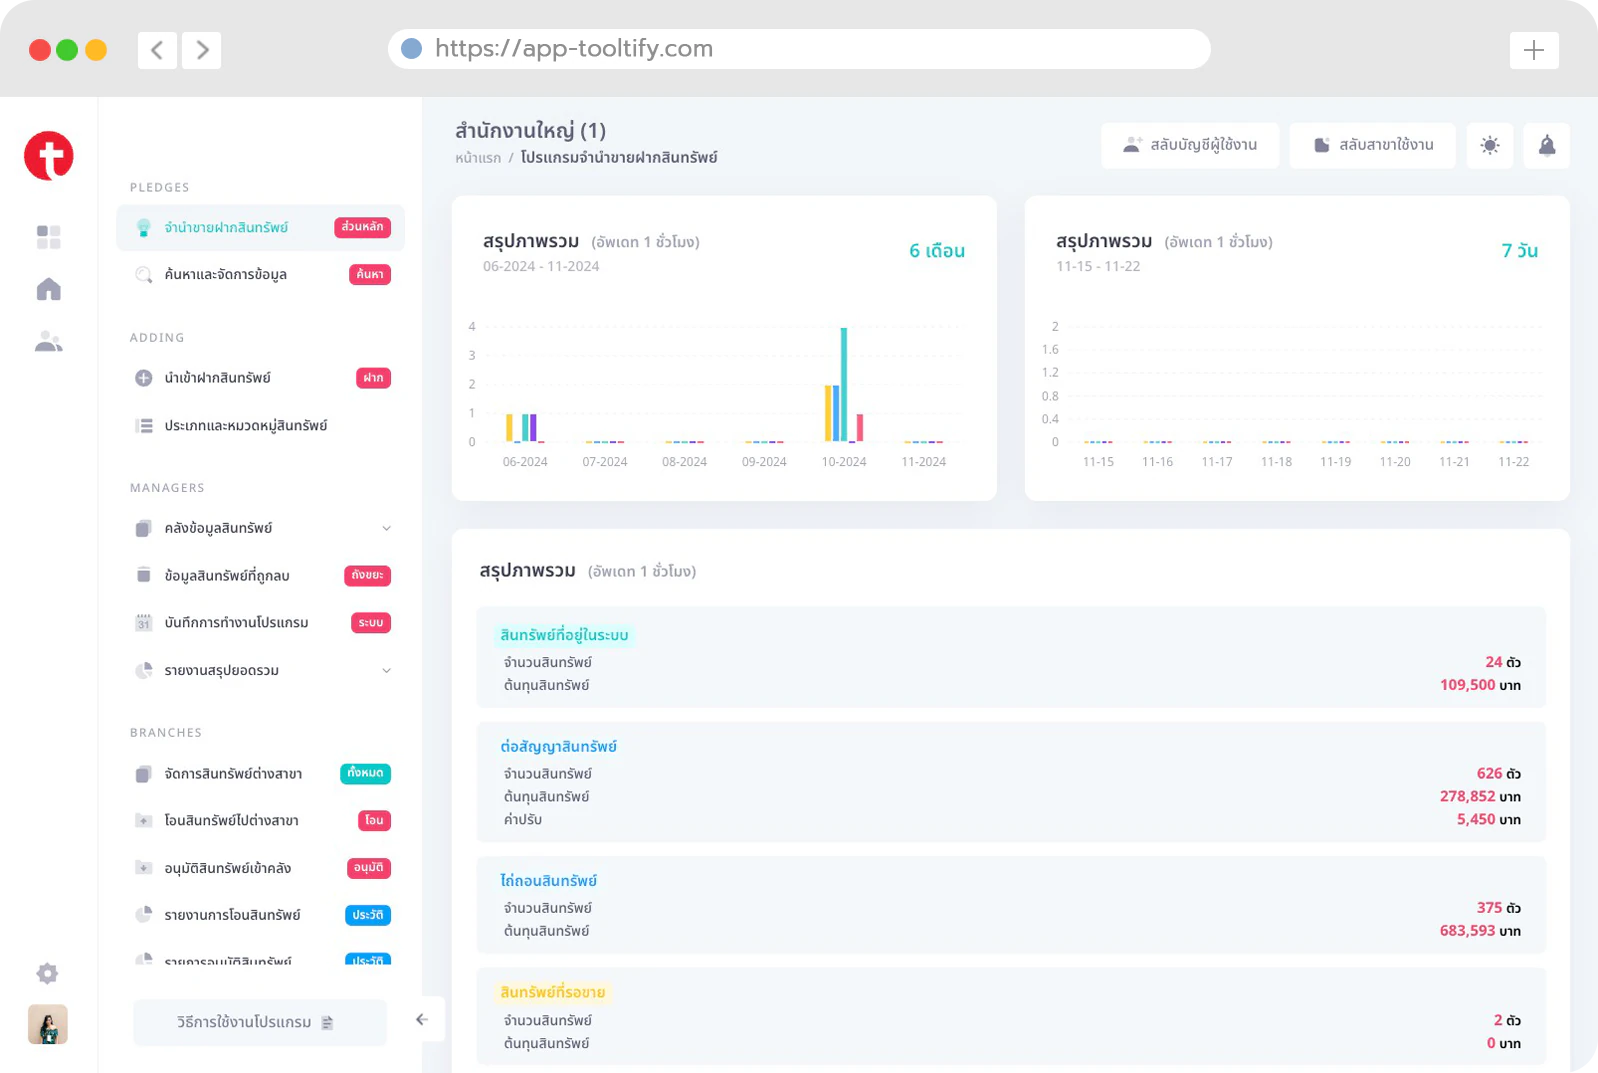The width and height of the screenshot is (1598, 1073).
Task: Open บันทึกการทำงานโปรแกรม menu item
Action: point(261,623)
